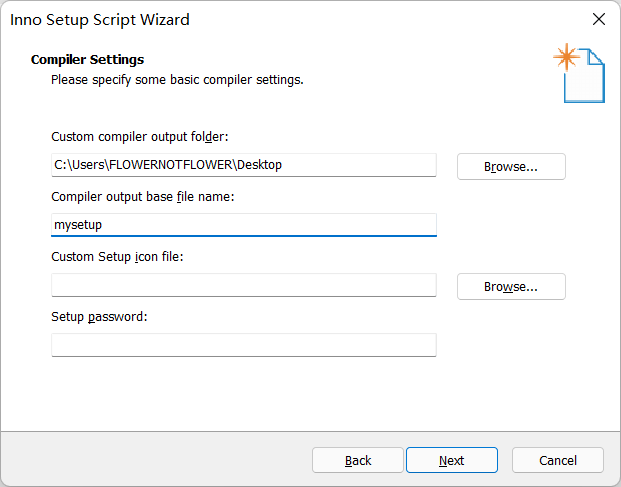This screenshot has width=621, height=487.
Task: Browse for a custom Setup icon file
Action: tap(511, 286)
